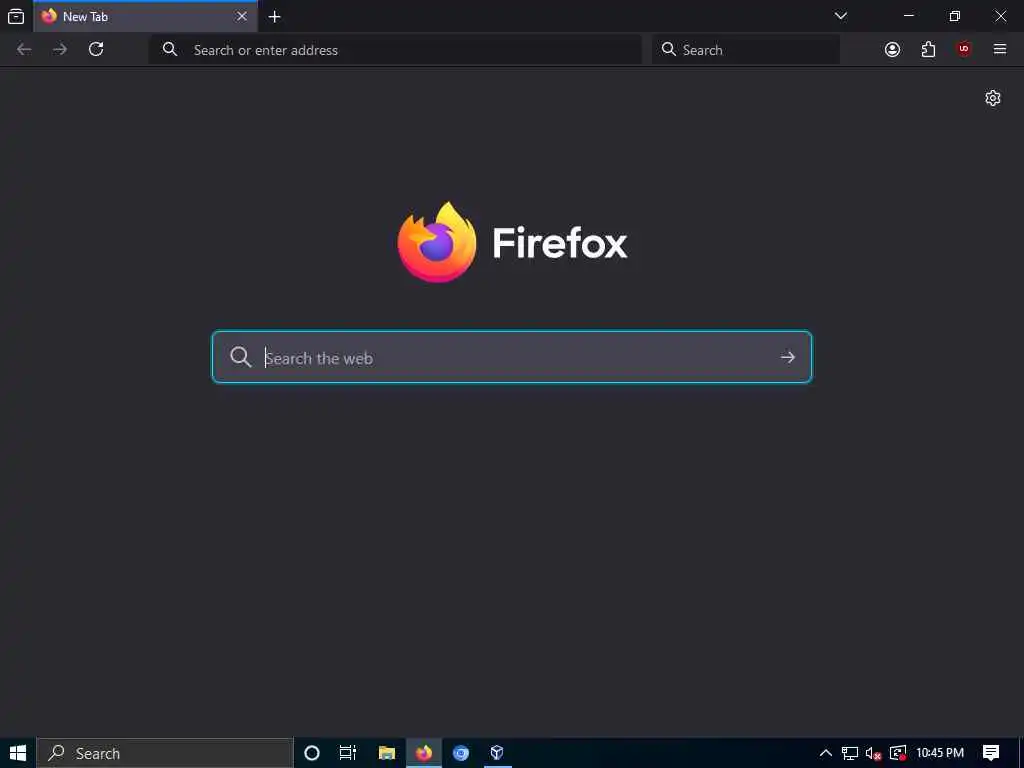Close the Firefox window
This screenshot has width=1024, height=768.
[x=1000, y=16]
